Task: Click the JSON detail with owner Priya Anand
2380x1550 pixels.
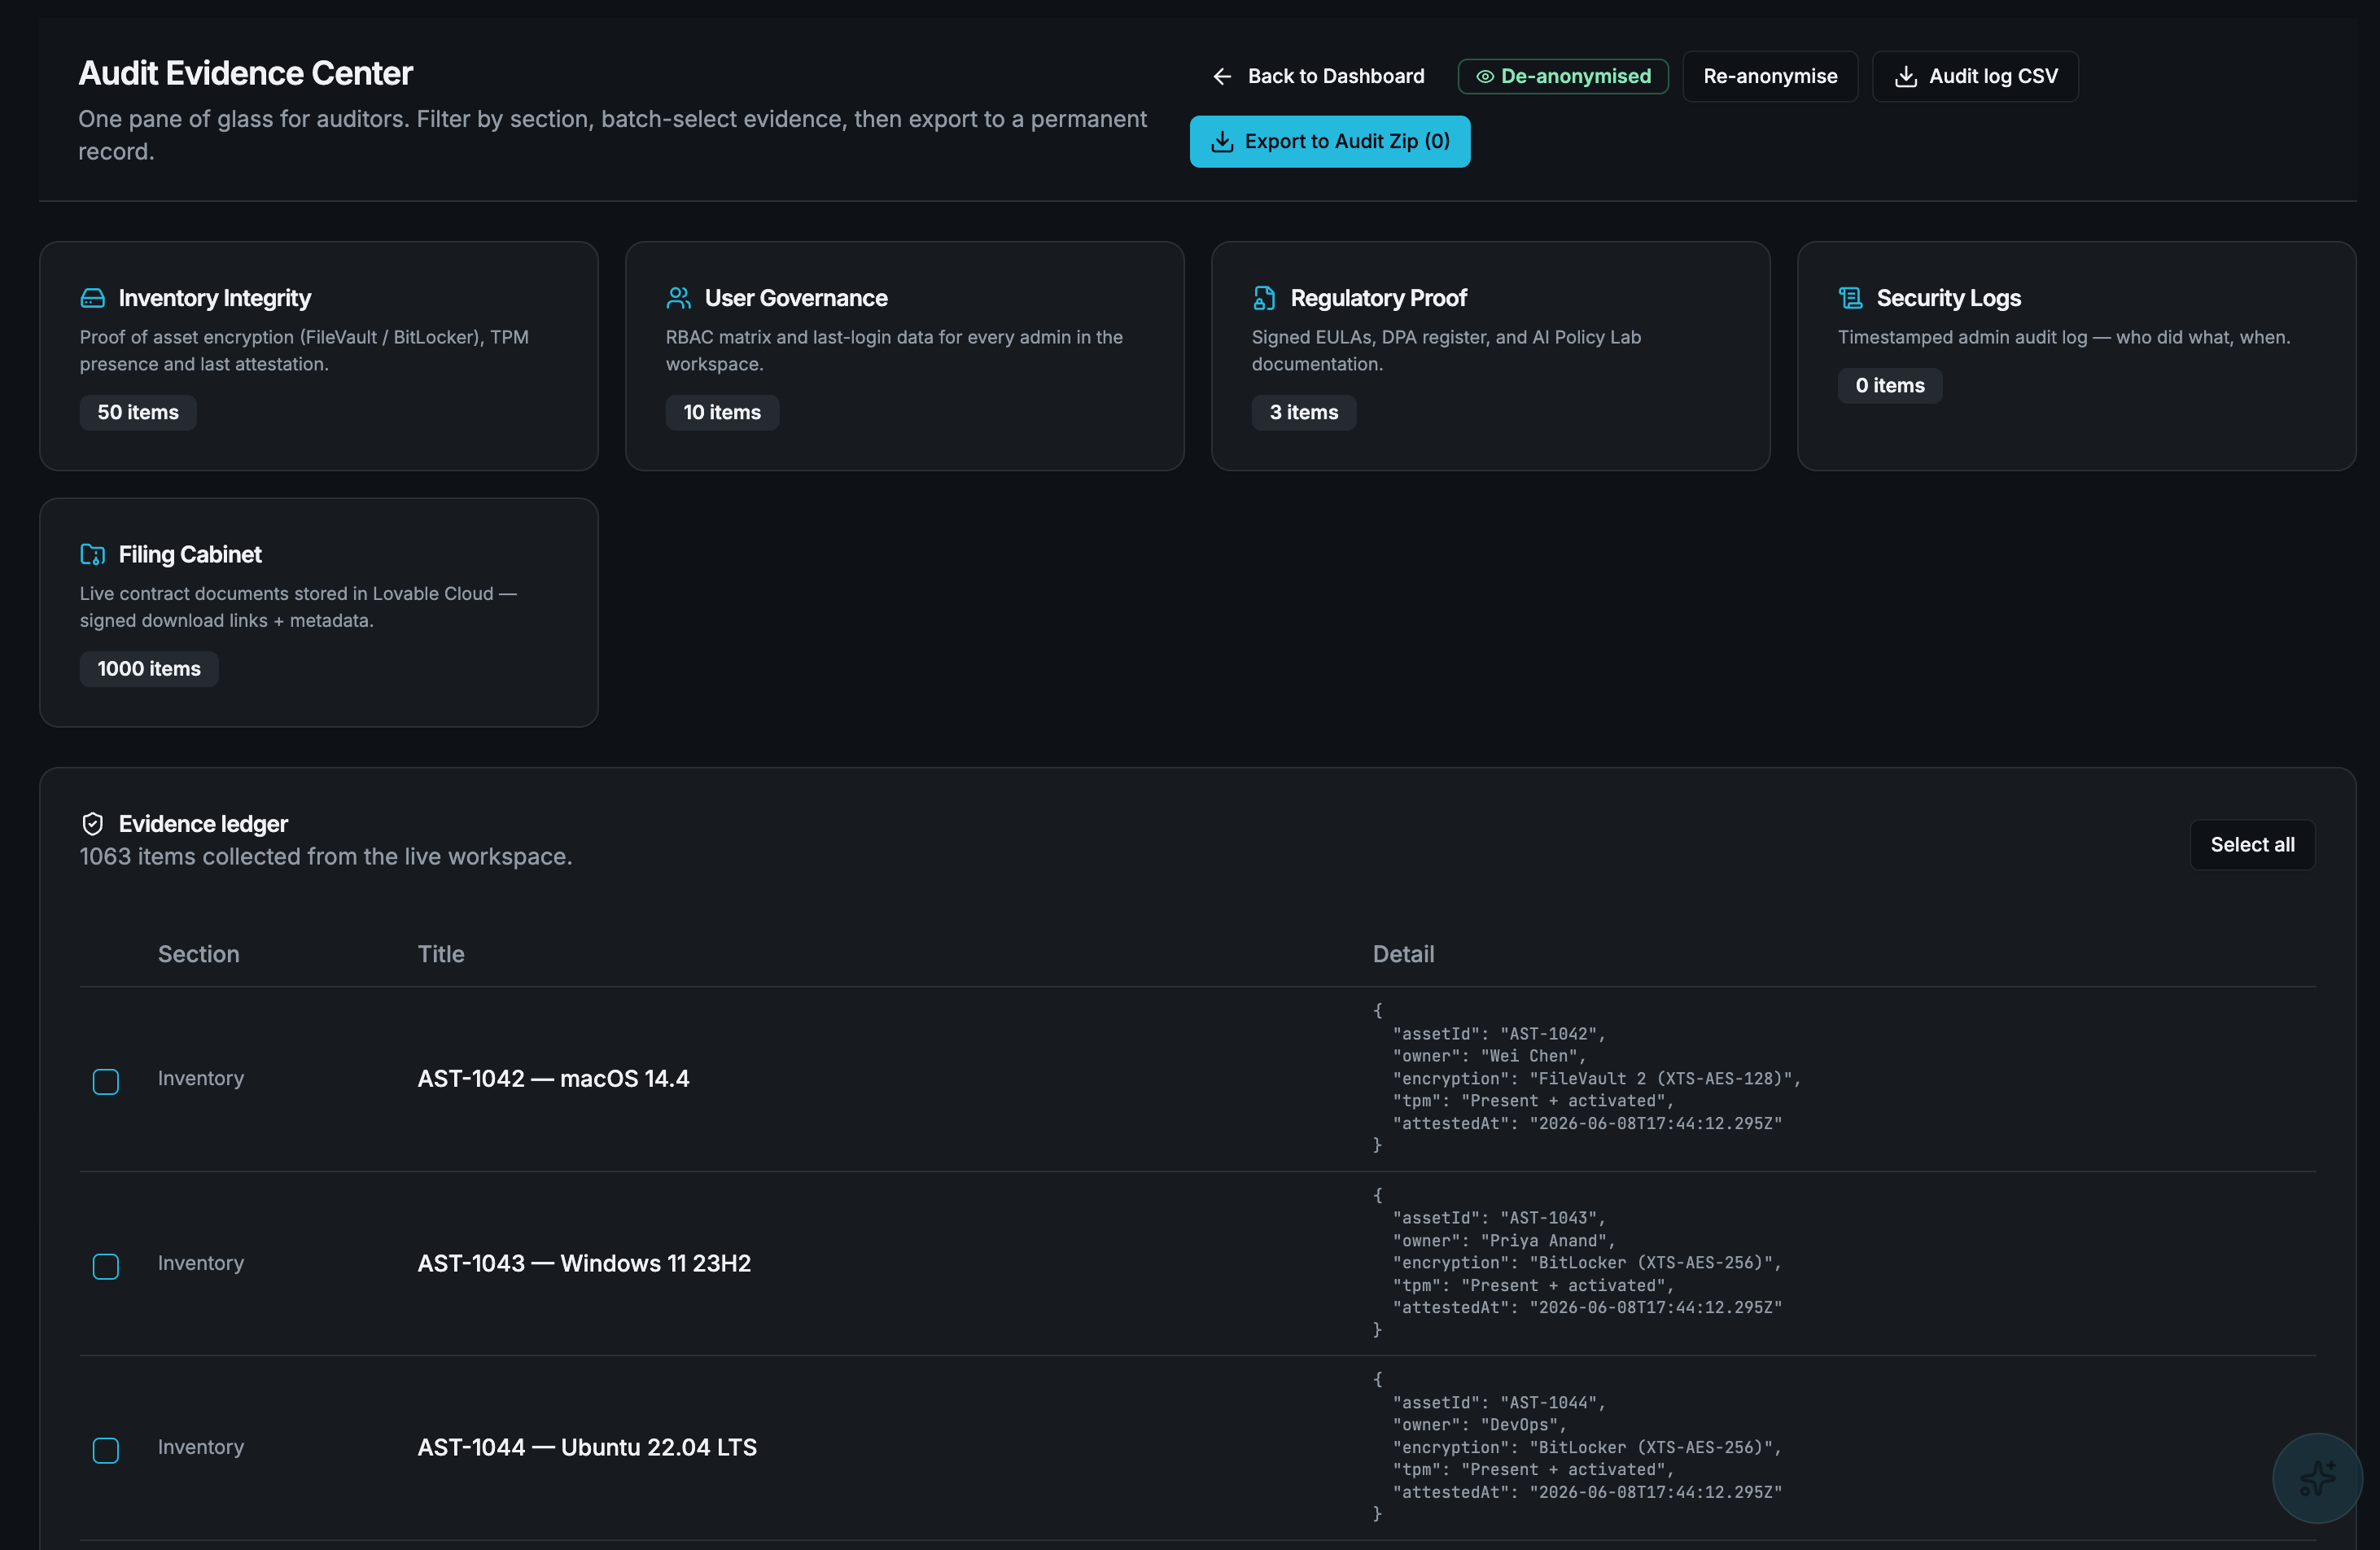Action: click(1578, 1263)
